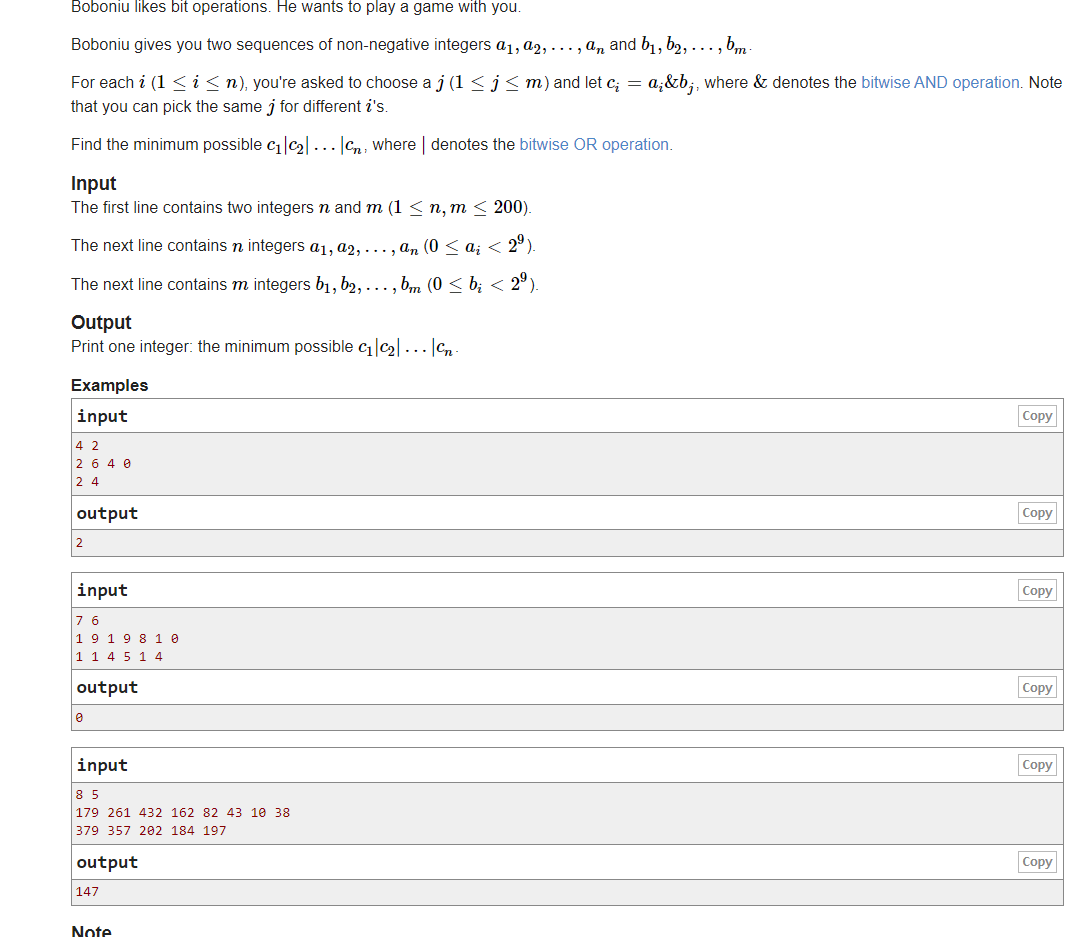This screenshot has width=1088, height=937.
Task: Click the input line '2 4'
Action: pos(87,482)
